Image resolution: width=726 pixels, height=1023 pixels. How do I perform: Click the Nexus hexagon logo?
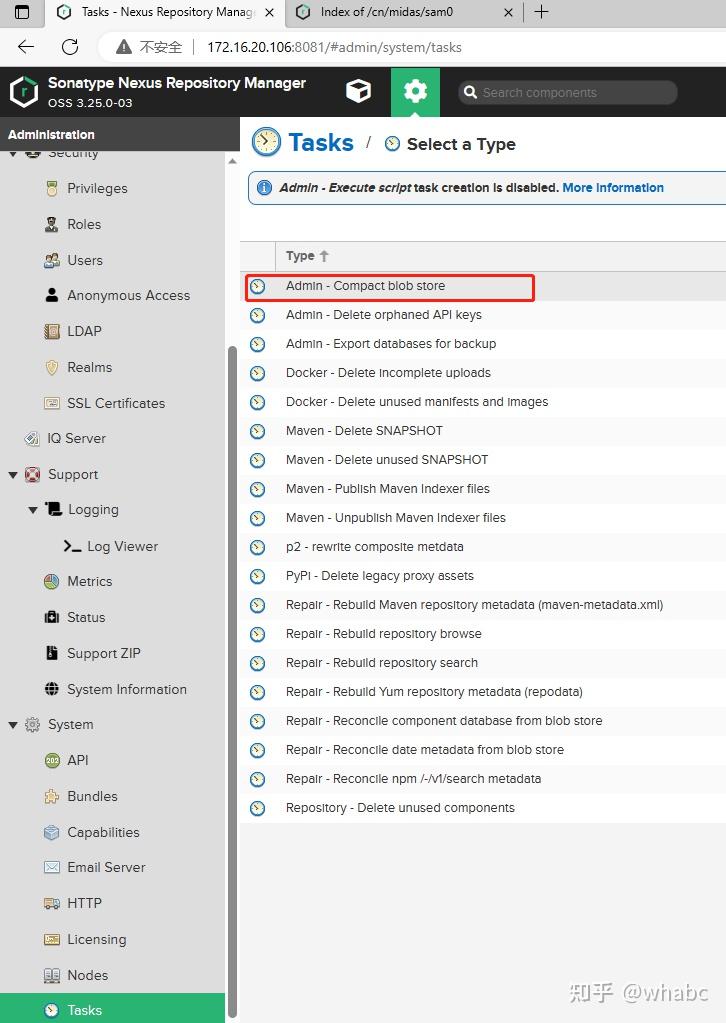tap(24, 91)
